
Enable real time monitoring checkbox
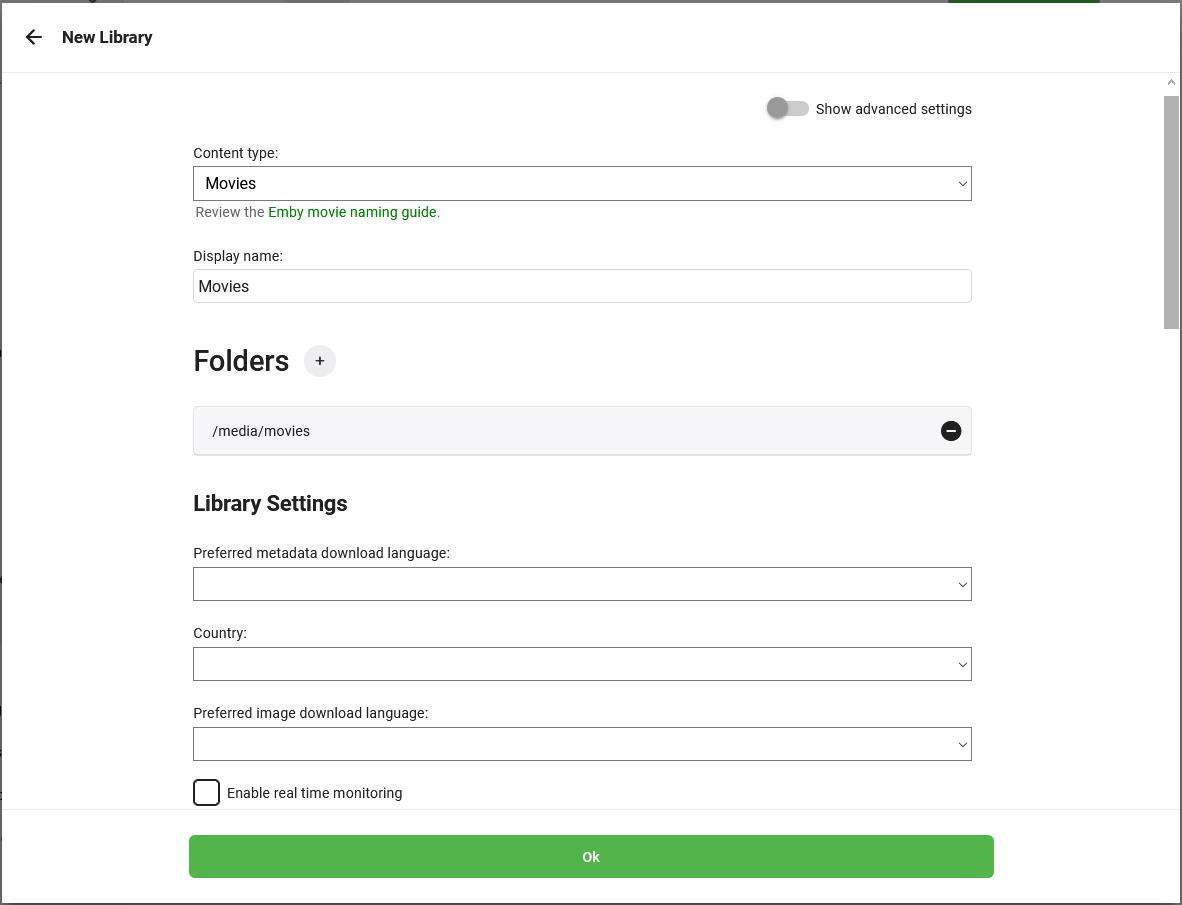coord(207,793)
